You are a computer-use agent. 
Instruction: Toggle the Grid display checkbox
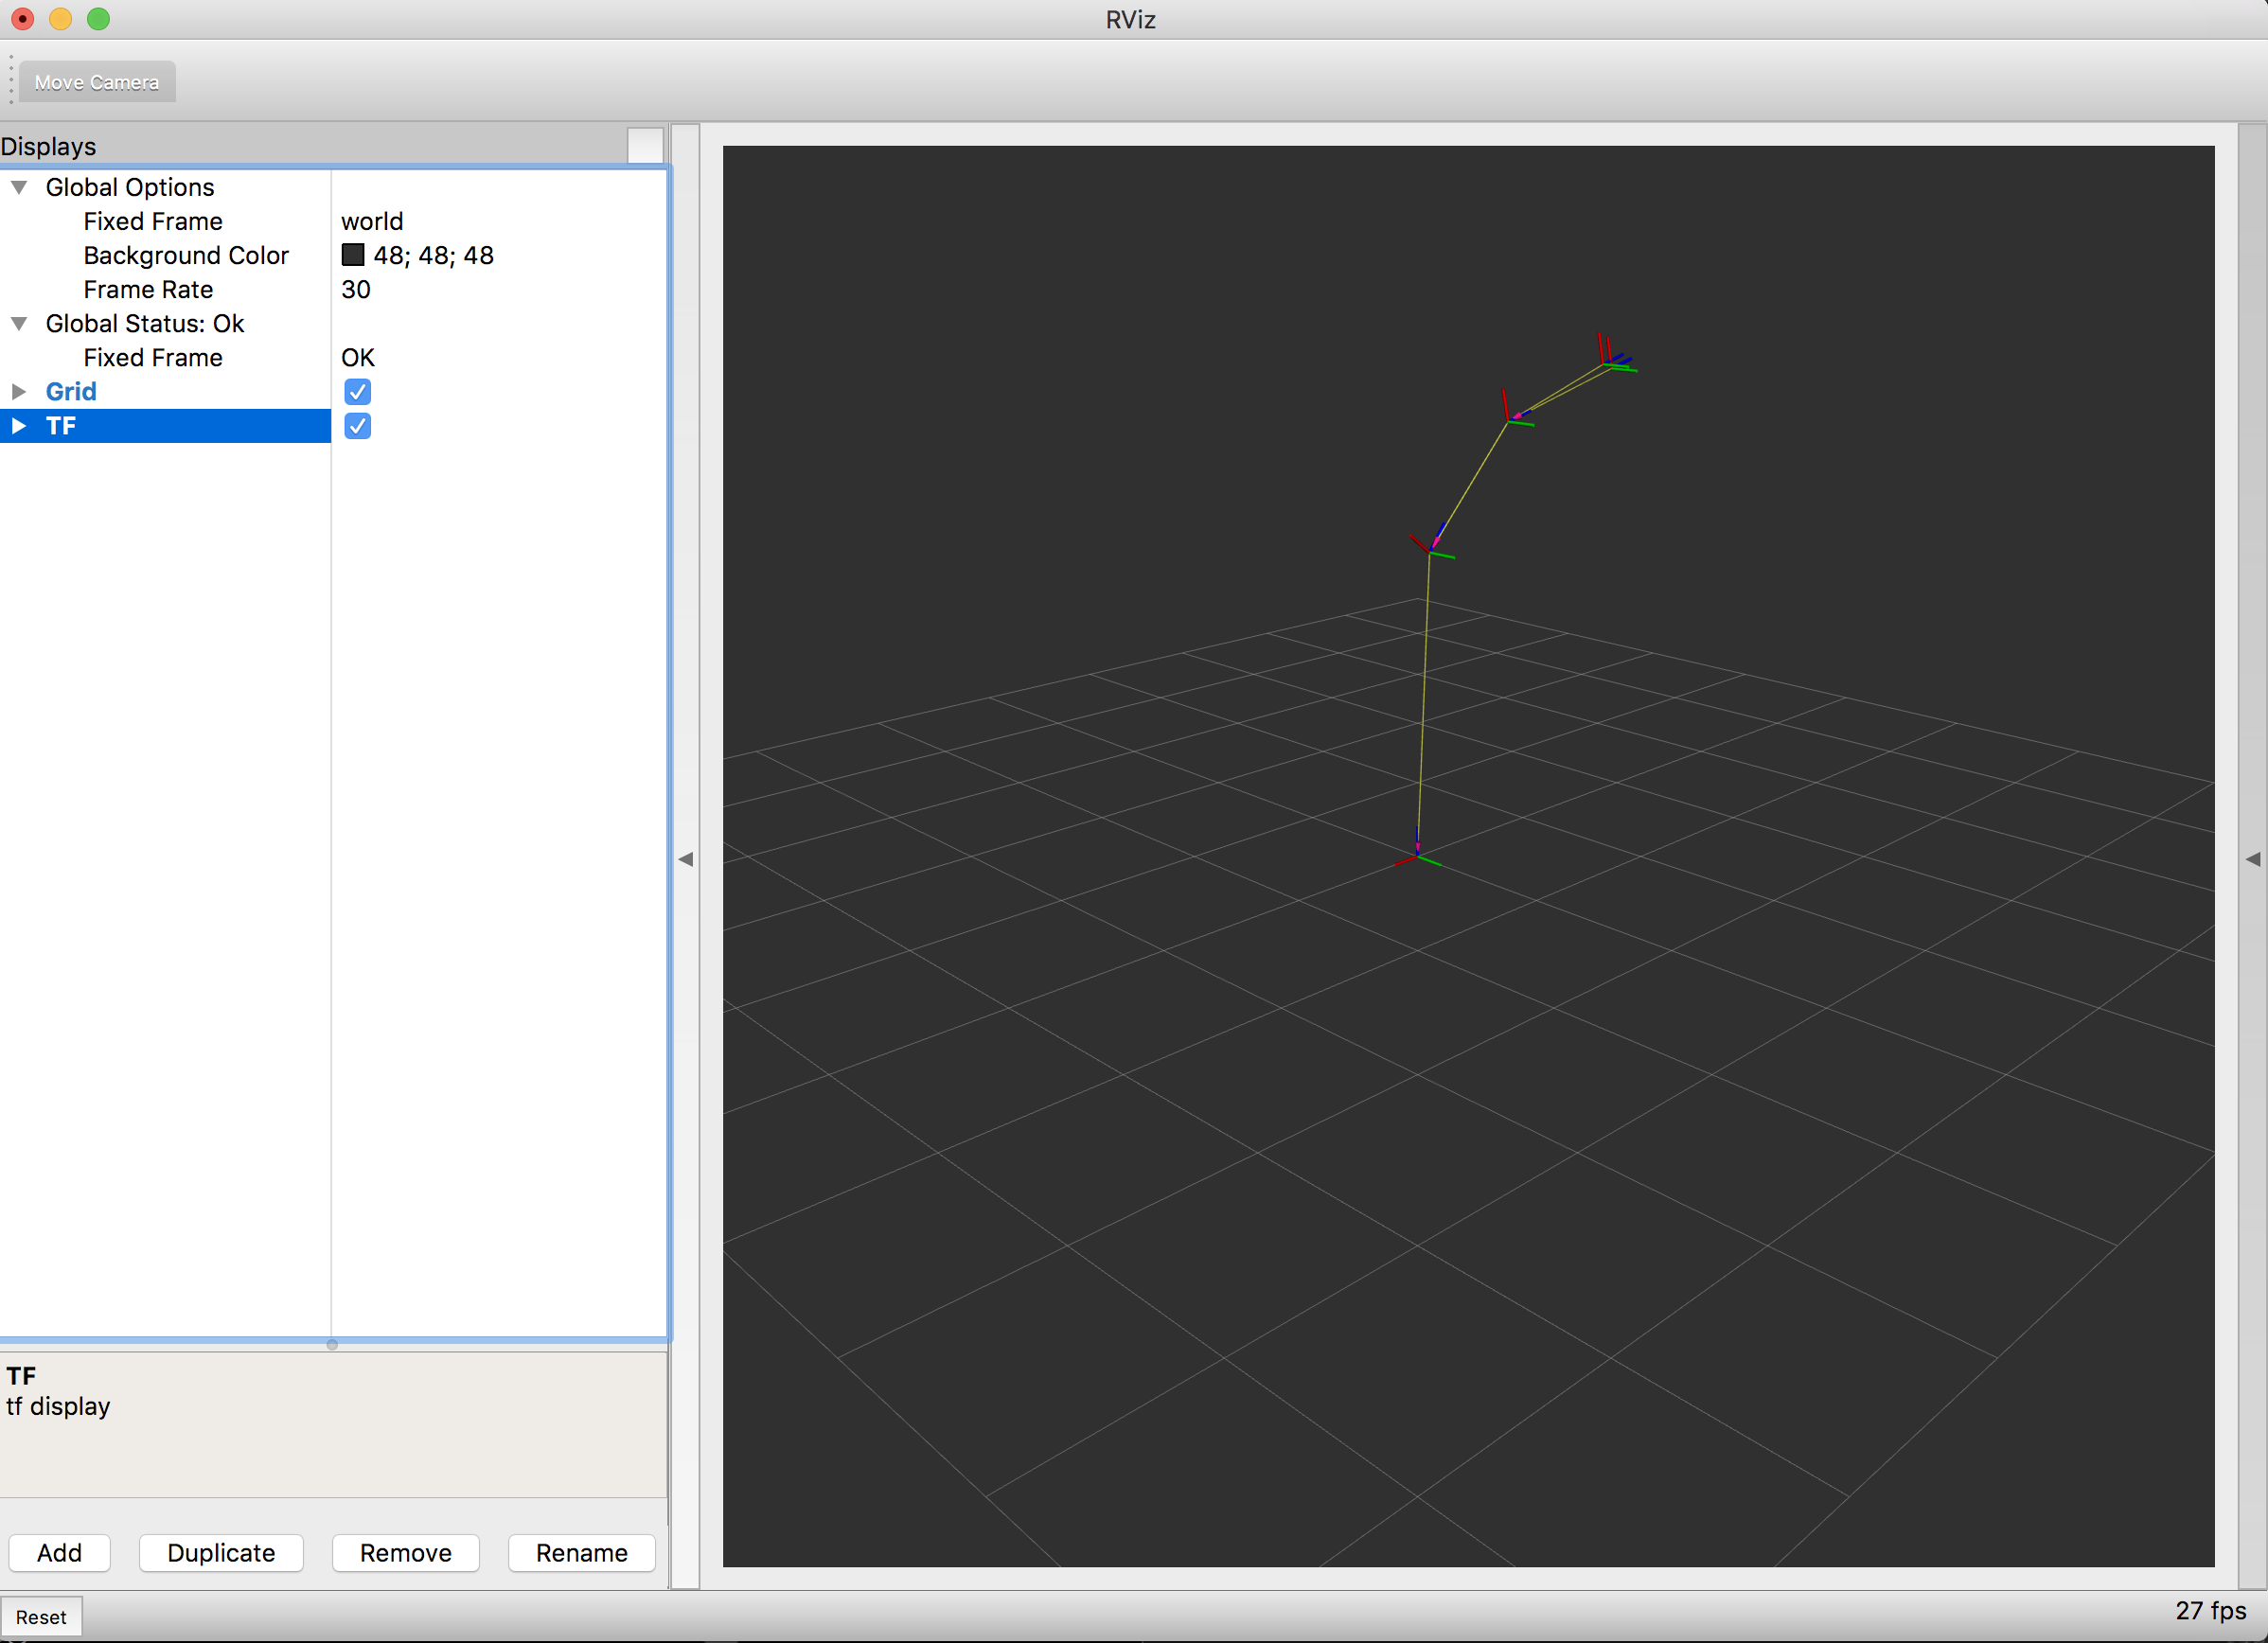click(358, 391)
